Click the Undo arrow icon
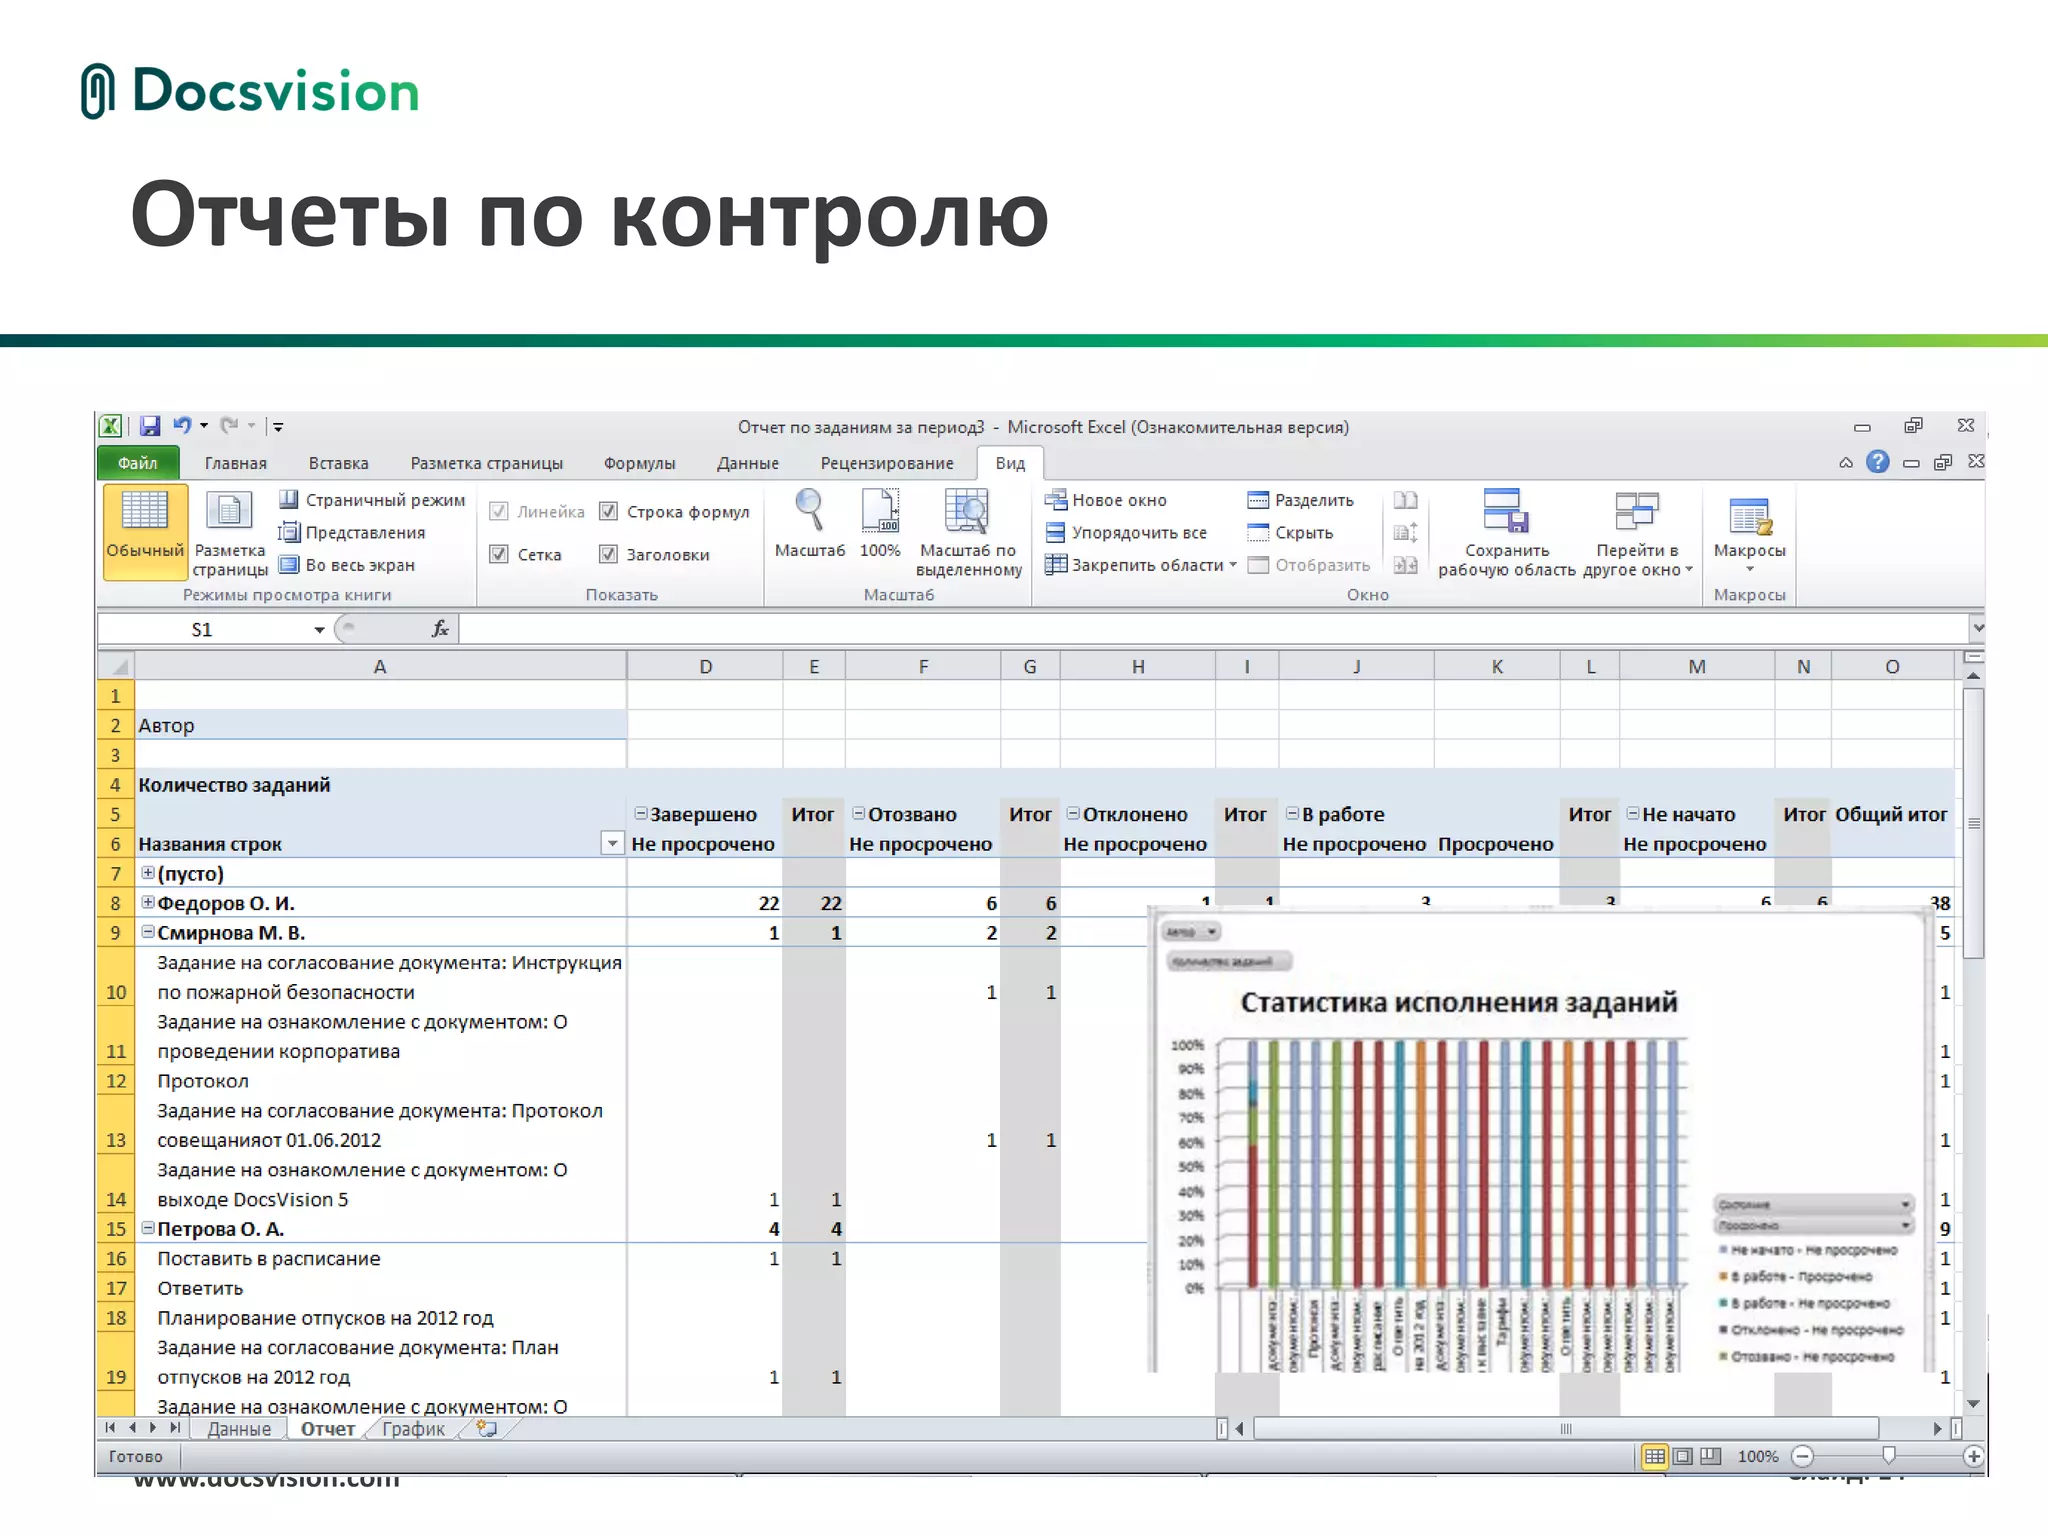Viewport: 2048px width, 1536px height. point(182,426)
